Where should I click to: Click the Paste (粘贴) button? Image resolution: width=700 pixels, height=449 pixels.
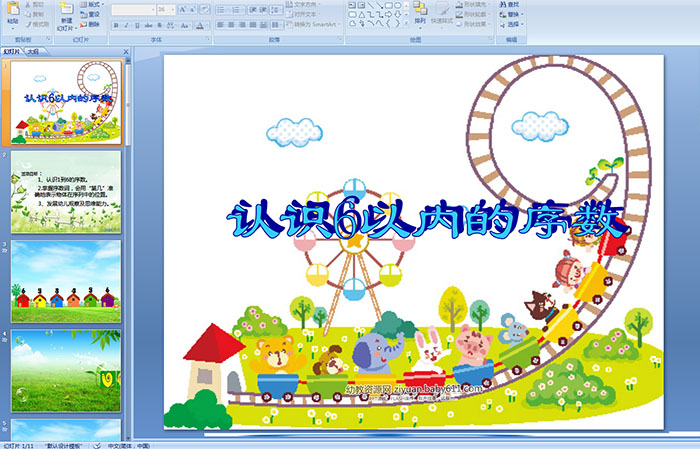click(13, 14)
